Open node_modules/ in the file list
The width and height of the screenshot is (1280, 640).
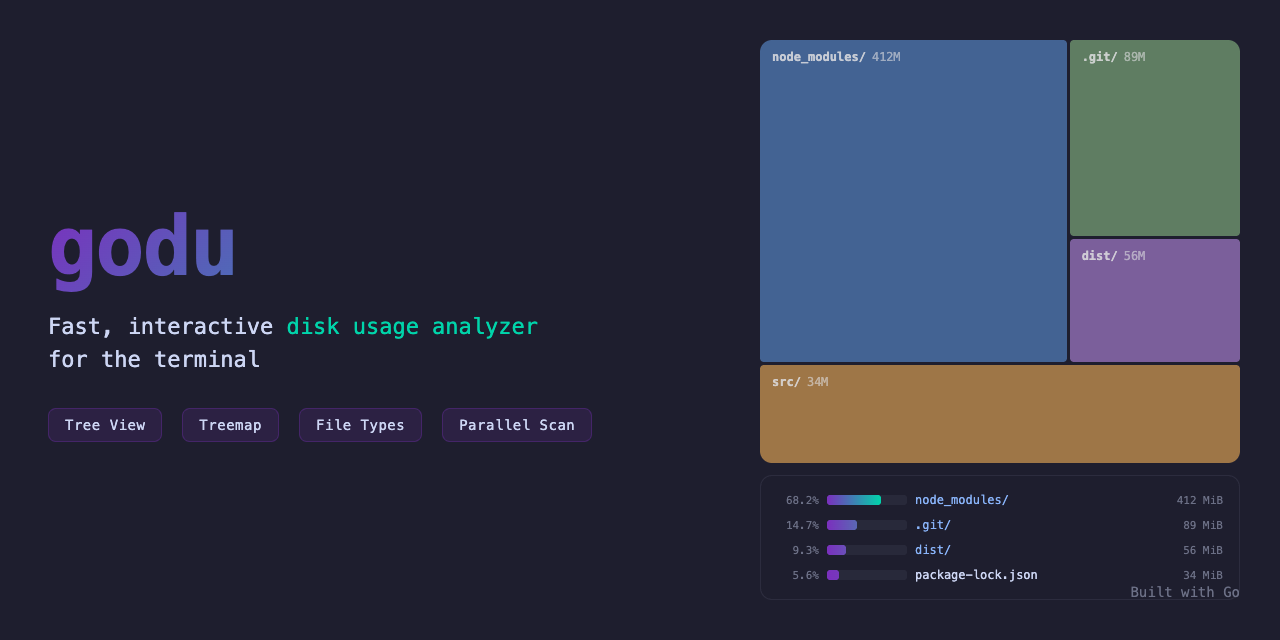(962, 500)
